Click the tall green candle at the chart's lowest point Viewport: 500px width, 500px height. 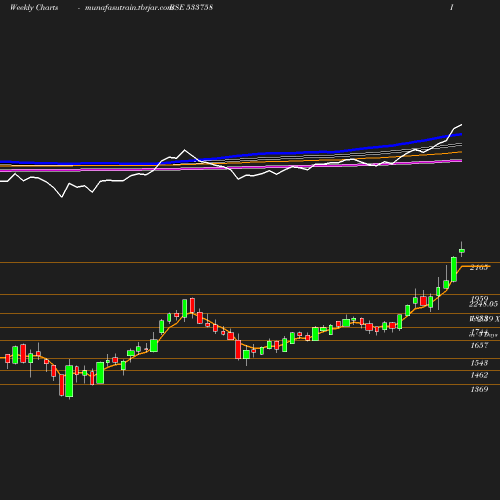pos(69,381)
